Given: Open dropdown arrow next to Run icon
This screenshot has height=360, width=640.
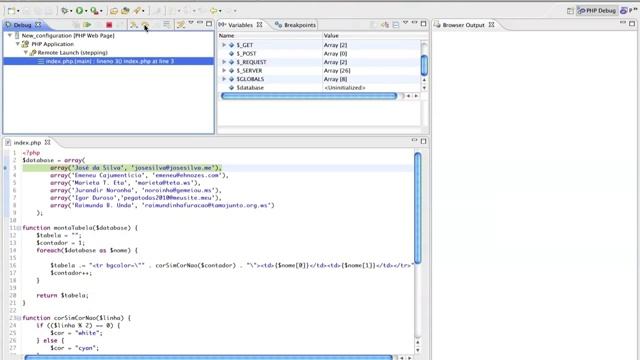Looking at the screenshot, I should coord(86,11).
